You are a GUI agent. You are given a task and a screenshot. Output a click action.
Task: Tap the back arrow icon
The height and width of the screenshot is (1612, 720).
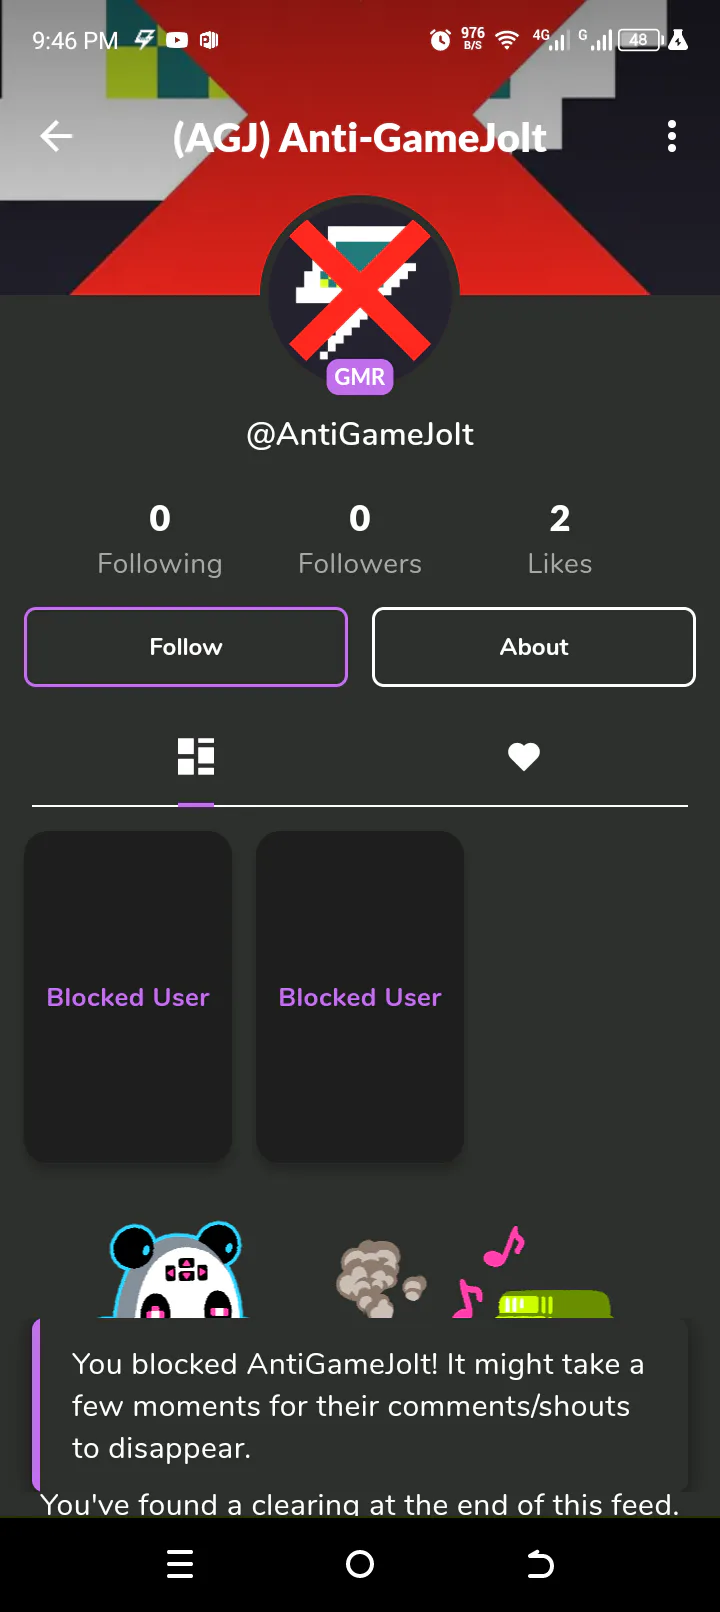pyautogui.click(x=56, y=136)
